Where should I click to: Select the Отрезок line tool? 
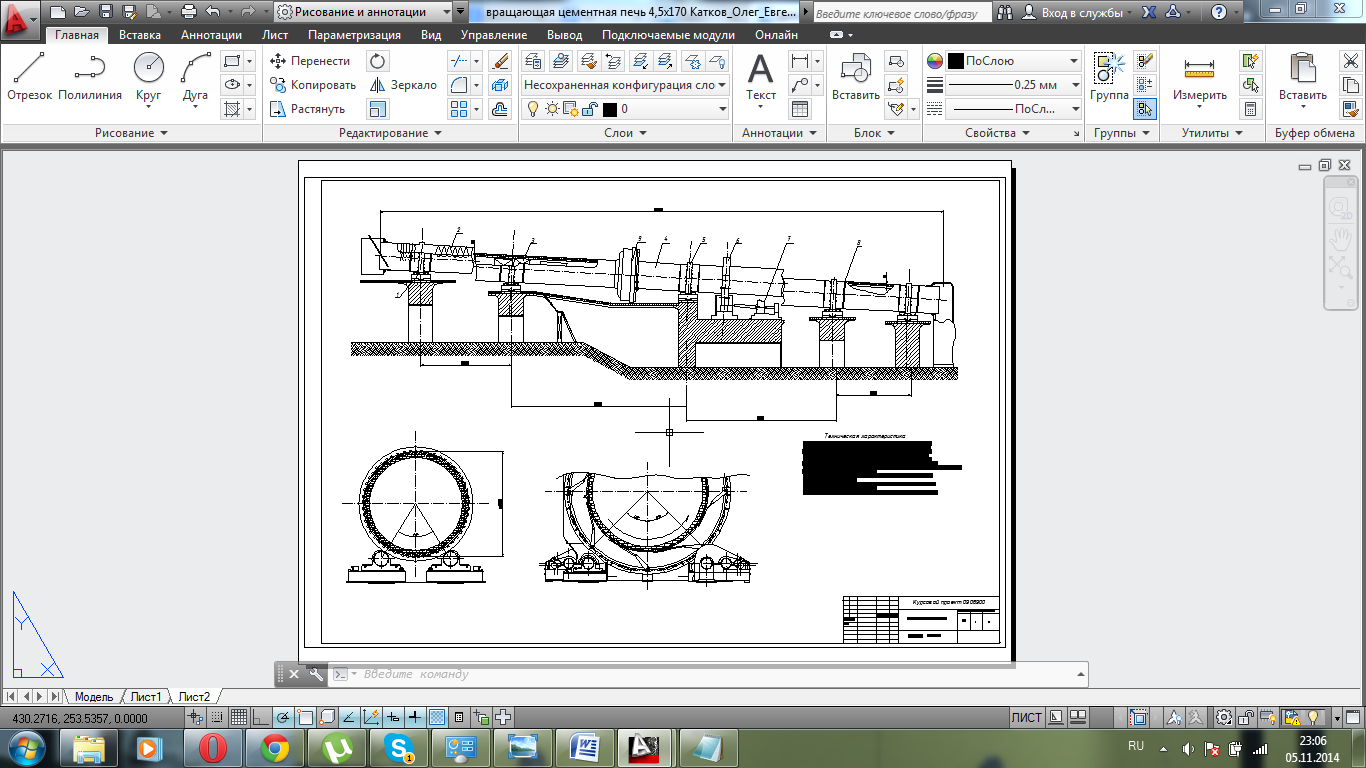29,77
